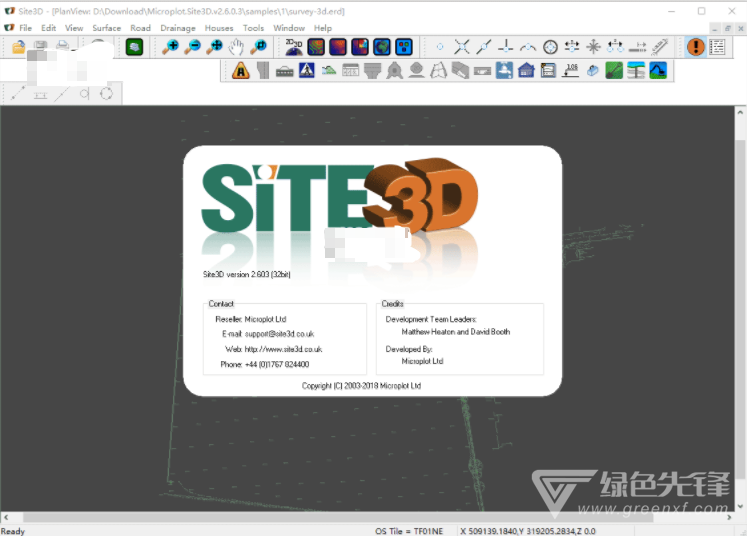Open the Edit menu
The image size is (747, 536).
pyautogui.click(x=48, y=28)
